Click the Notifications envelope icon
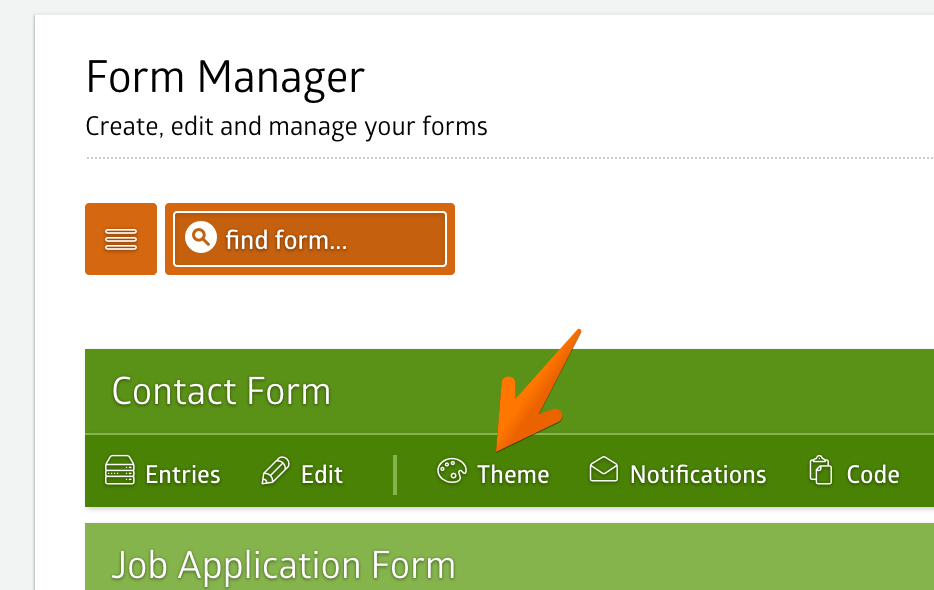 (603, 469)
